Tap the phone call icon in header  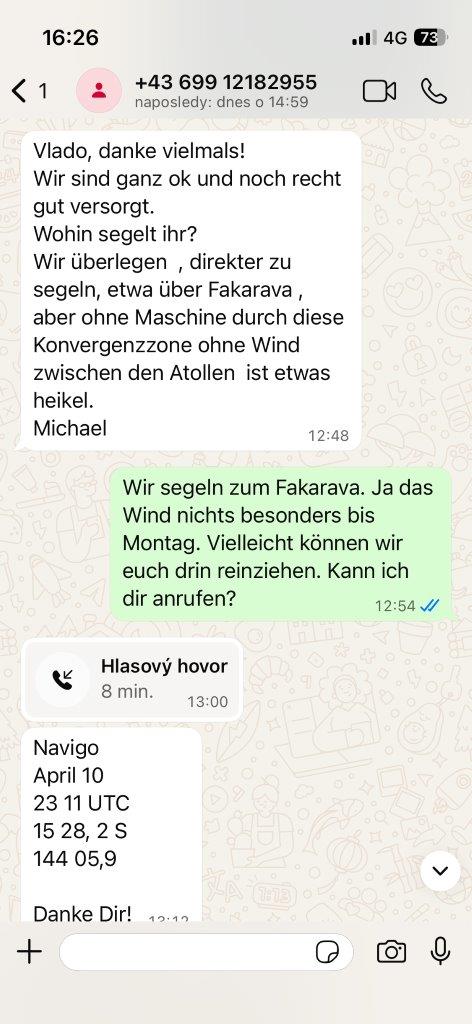point(433,91)
